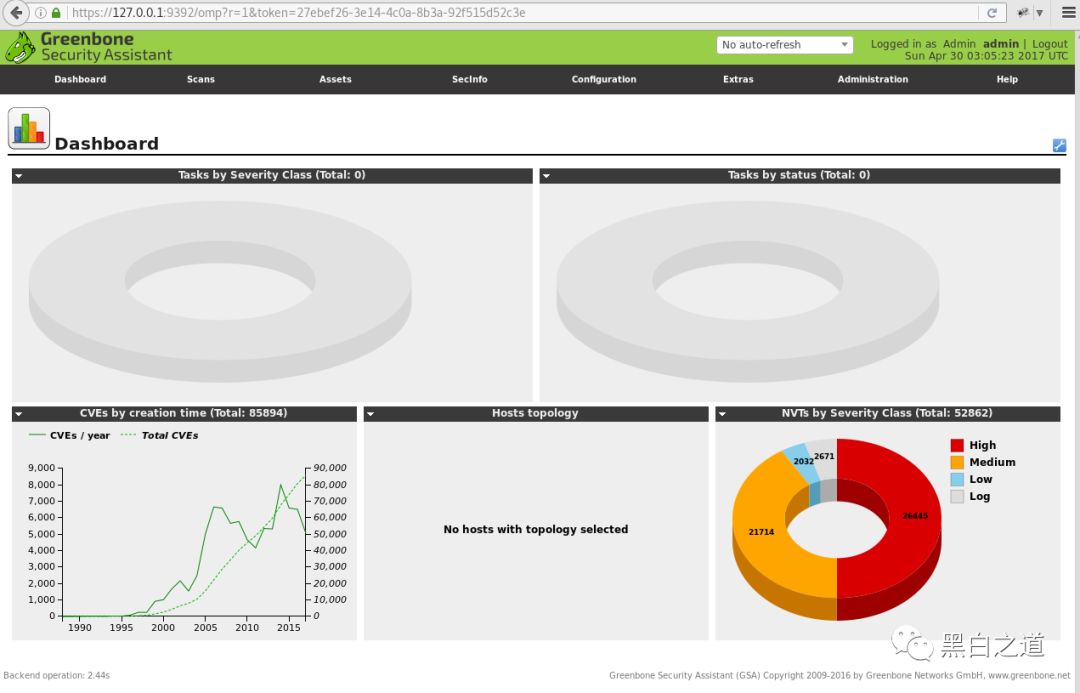Click the Greenbone dragon logo
Viewport: 1080px width, 693px height.
click(x=19, y=48)
